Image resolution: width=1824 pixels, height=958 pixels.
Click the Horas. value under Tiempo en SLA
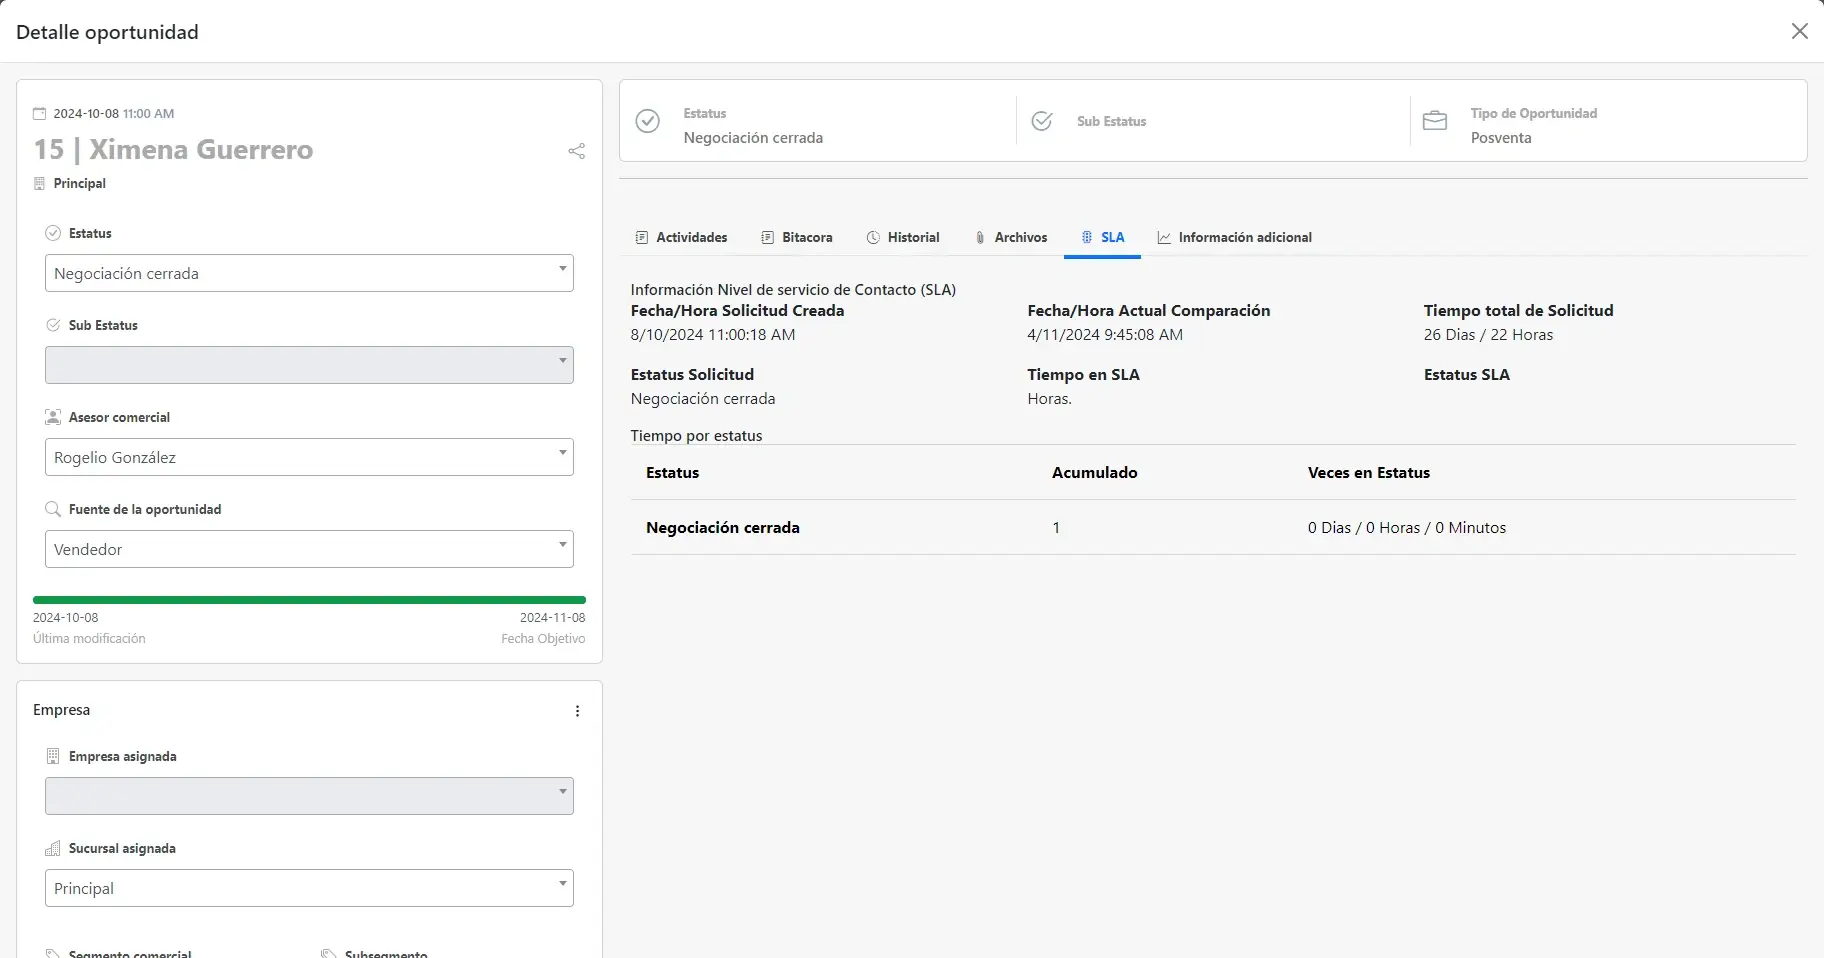coord(1049,399)
